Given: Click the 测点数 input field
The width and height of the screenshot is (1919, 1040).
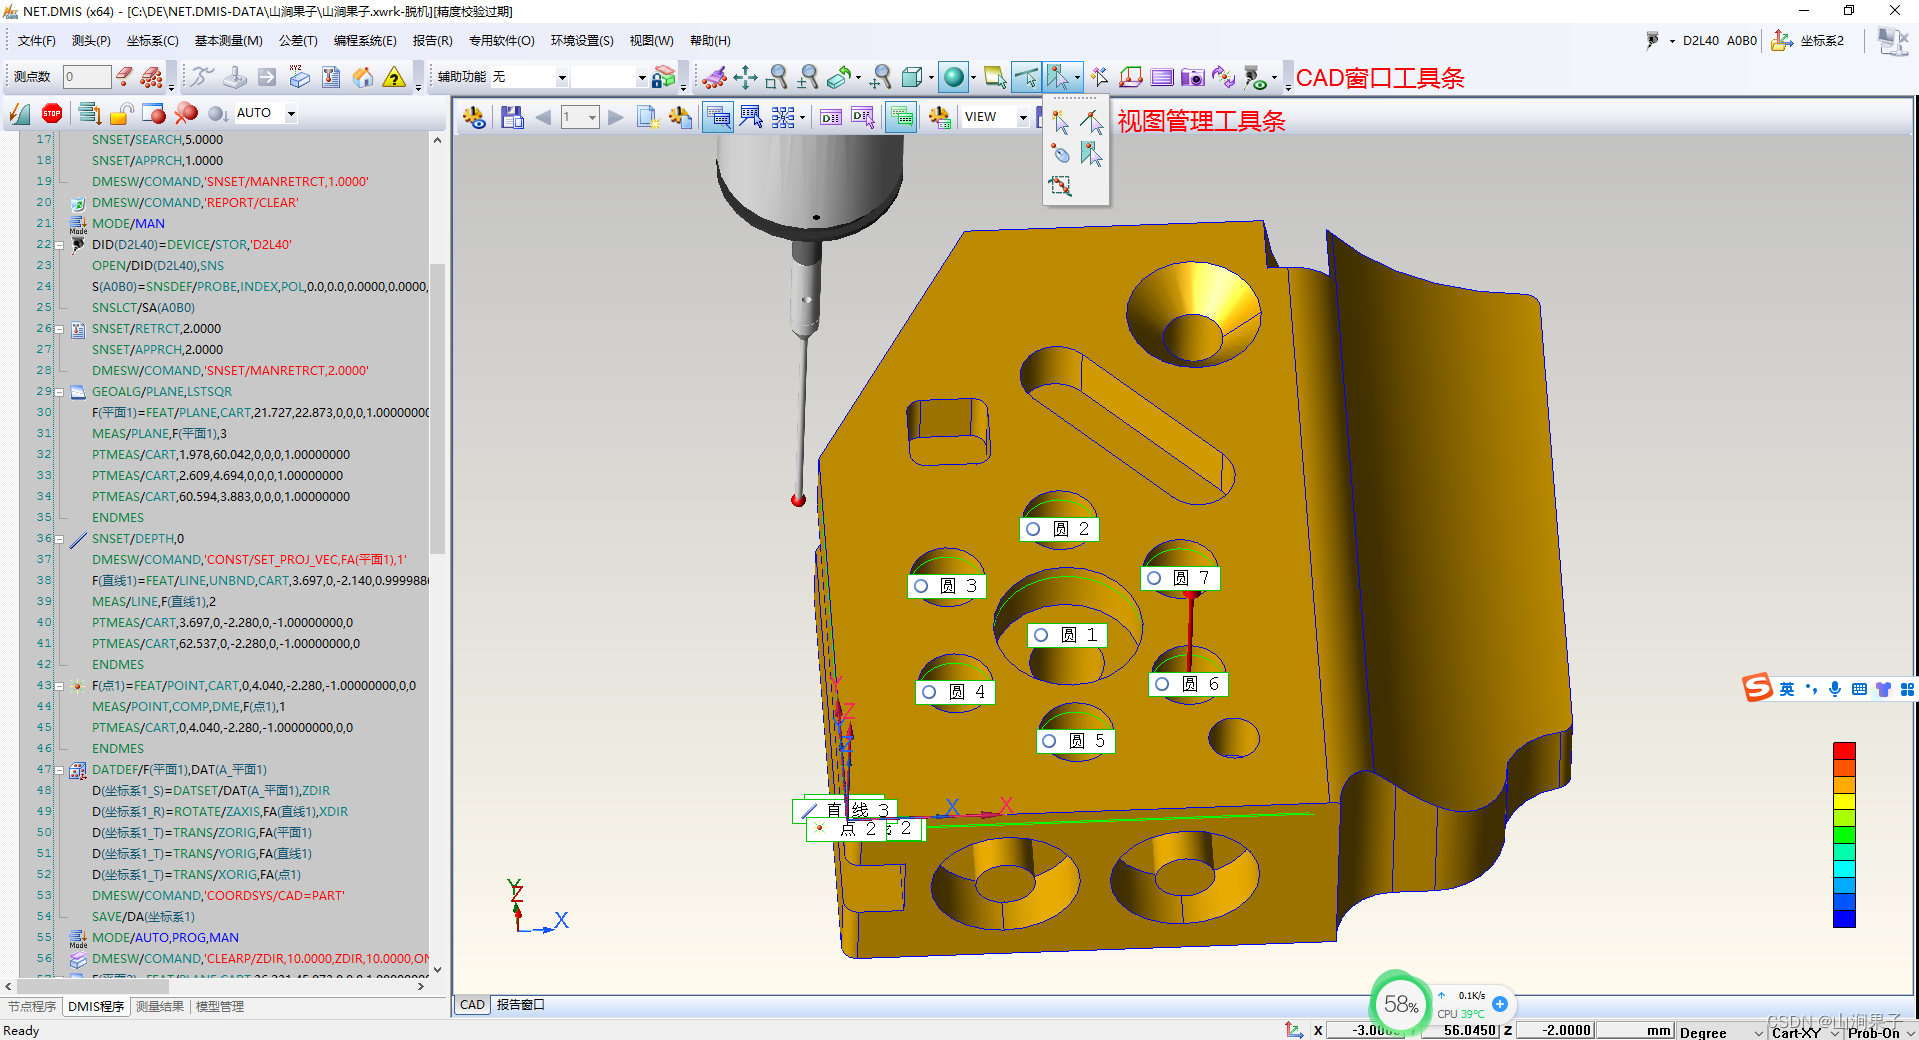Looking at the screenshot, I should pyautogui.click(x=86, y=77).
